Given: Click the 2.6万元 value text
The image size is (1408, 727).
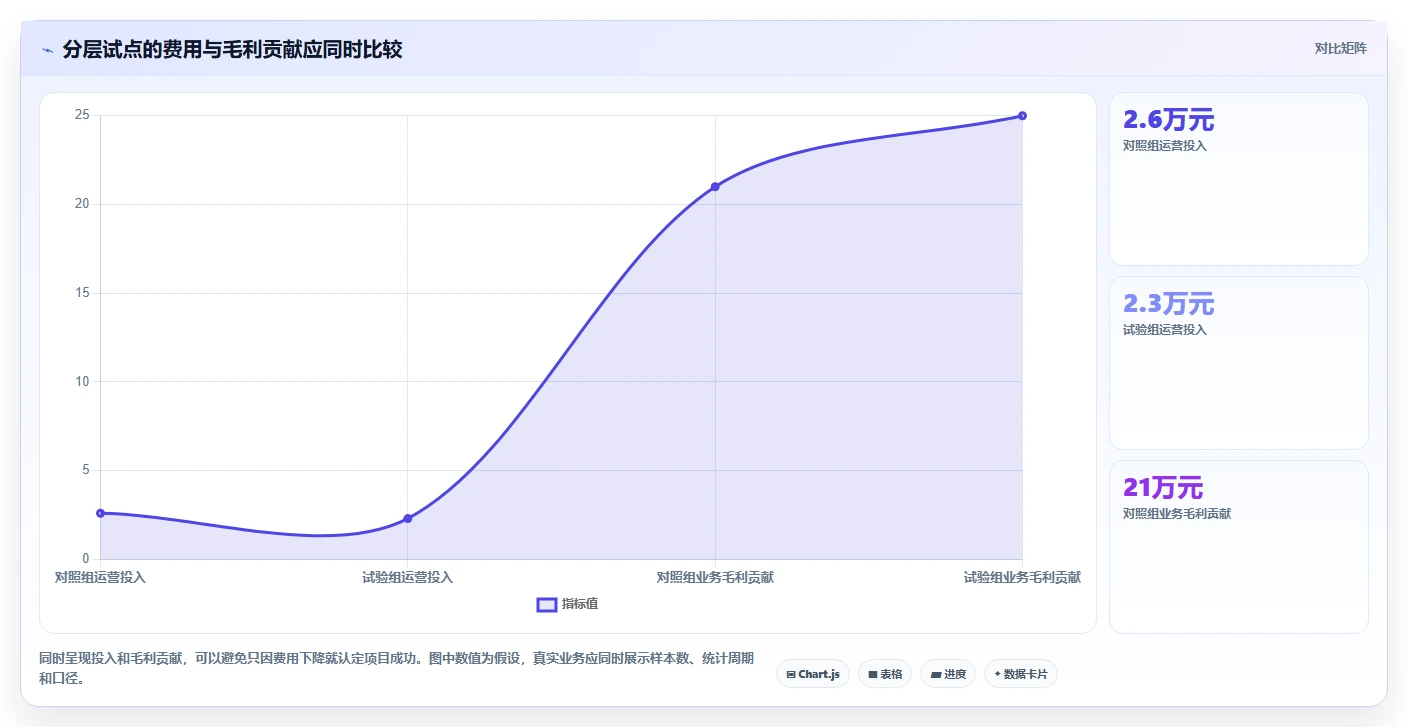Looking at the screenshot, I should pos(1168,120).
